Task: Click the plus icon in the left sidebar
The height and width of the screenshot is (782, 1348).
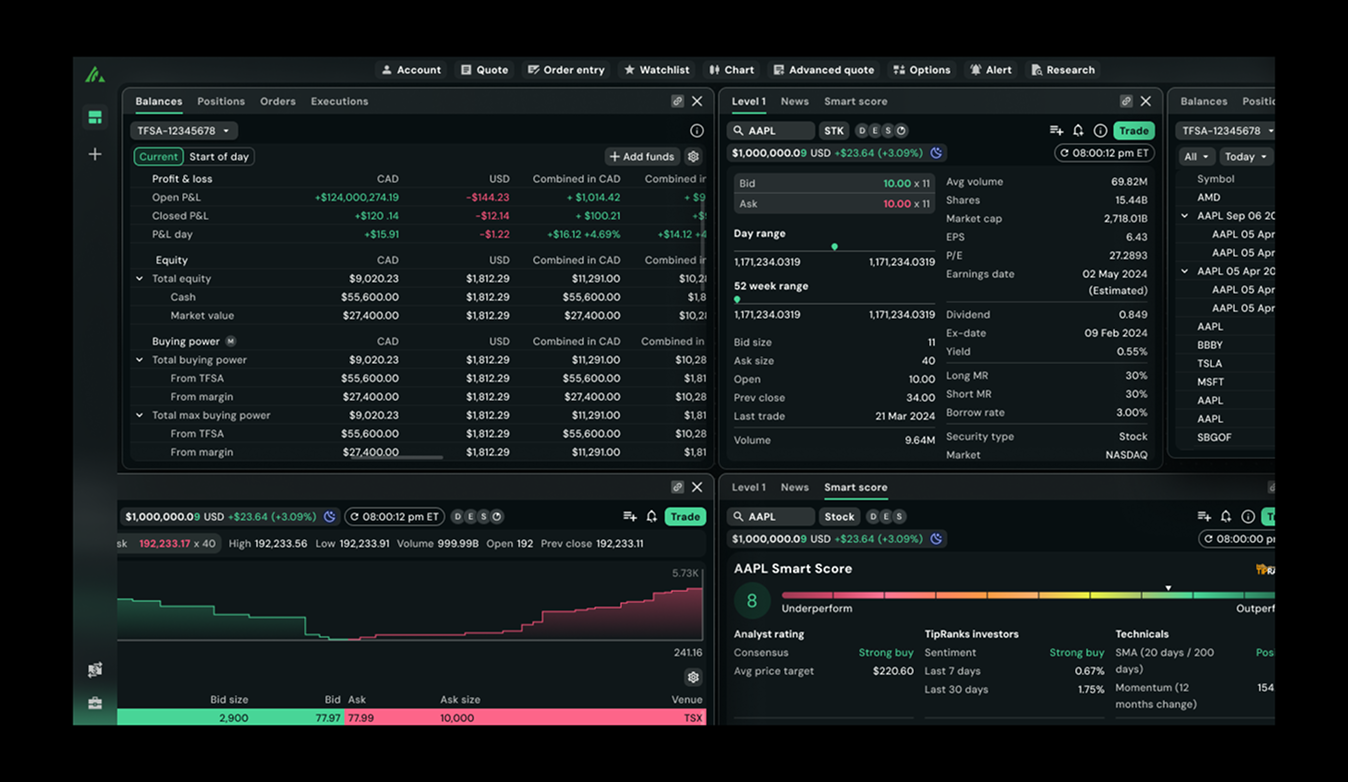Action: point(95,154)
